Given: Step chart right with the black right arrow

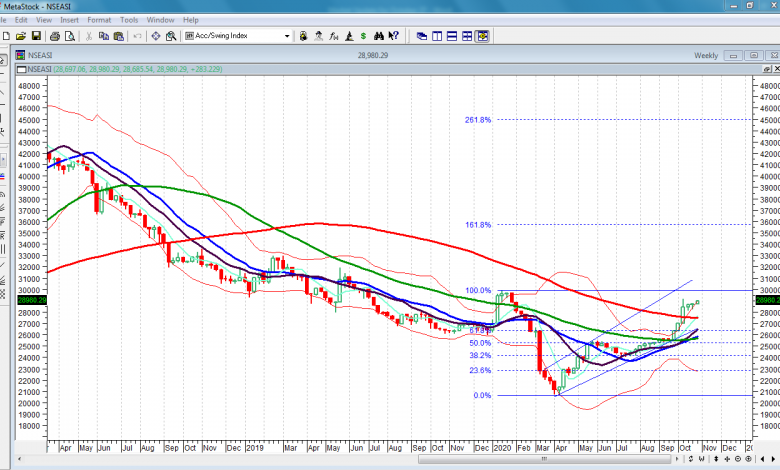Looking at the screenshot, I should click(773, 459).
